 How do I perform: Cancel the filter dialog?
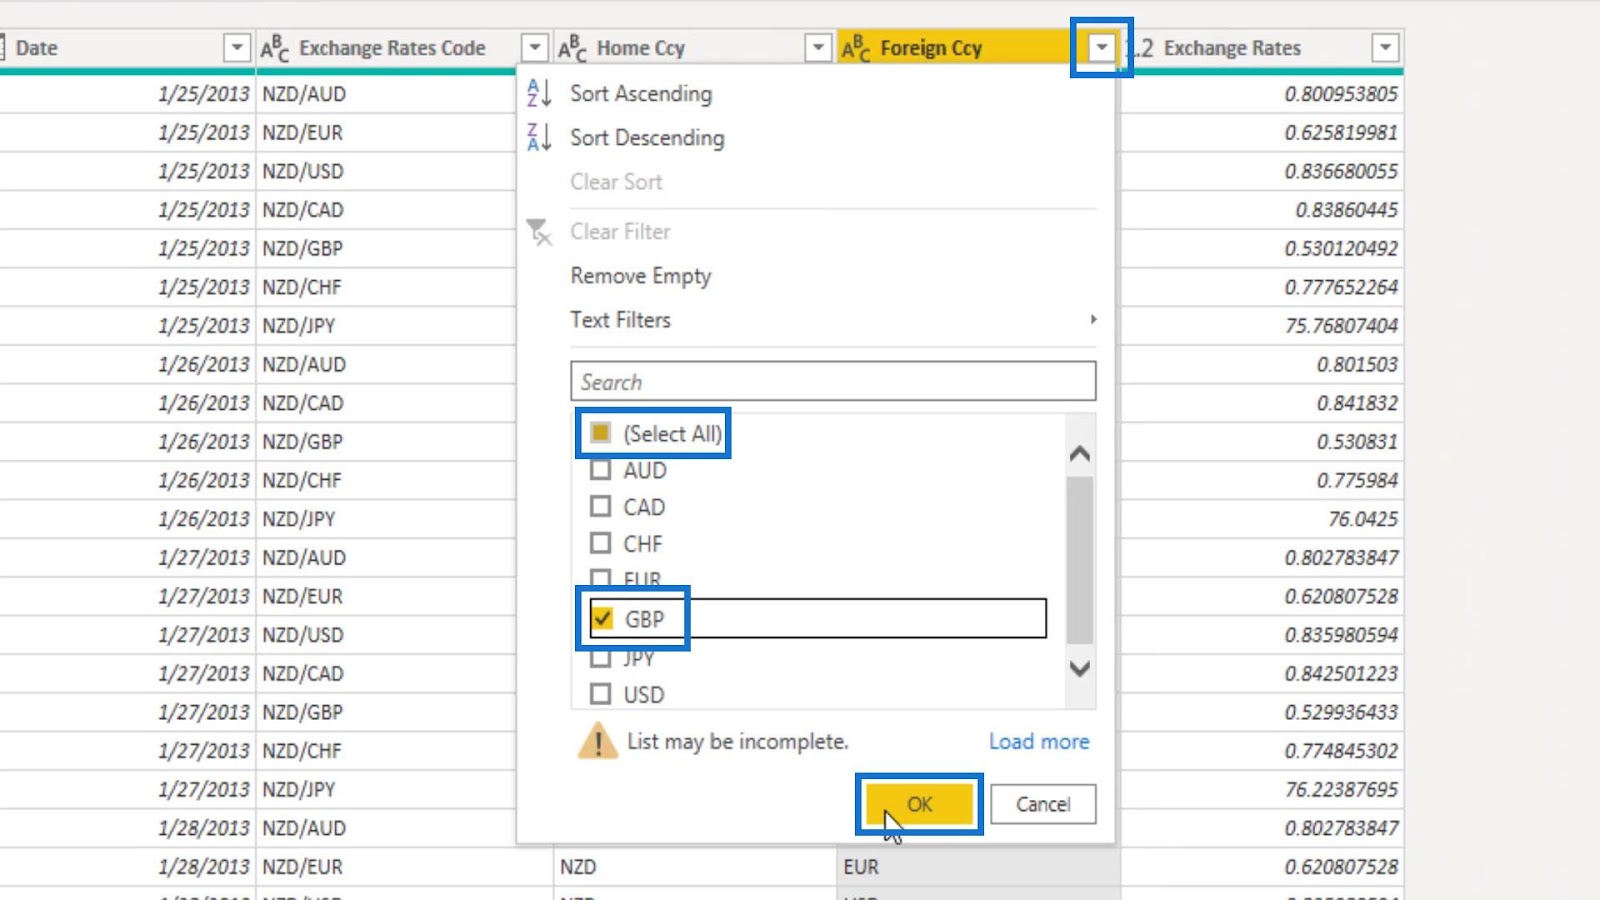pyautogui.click(x=1043, y=804)
